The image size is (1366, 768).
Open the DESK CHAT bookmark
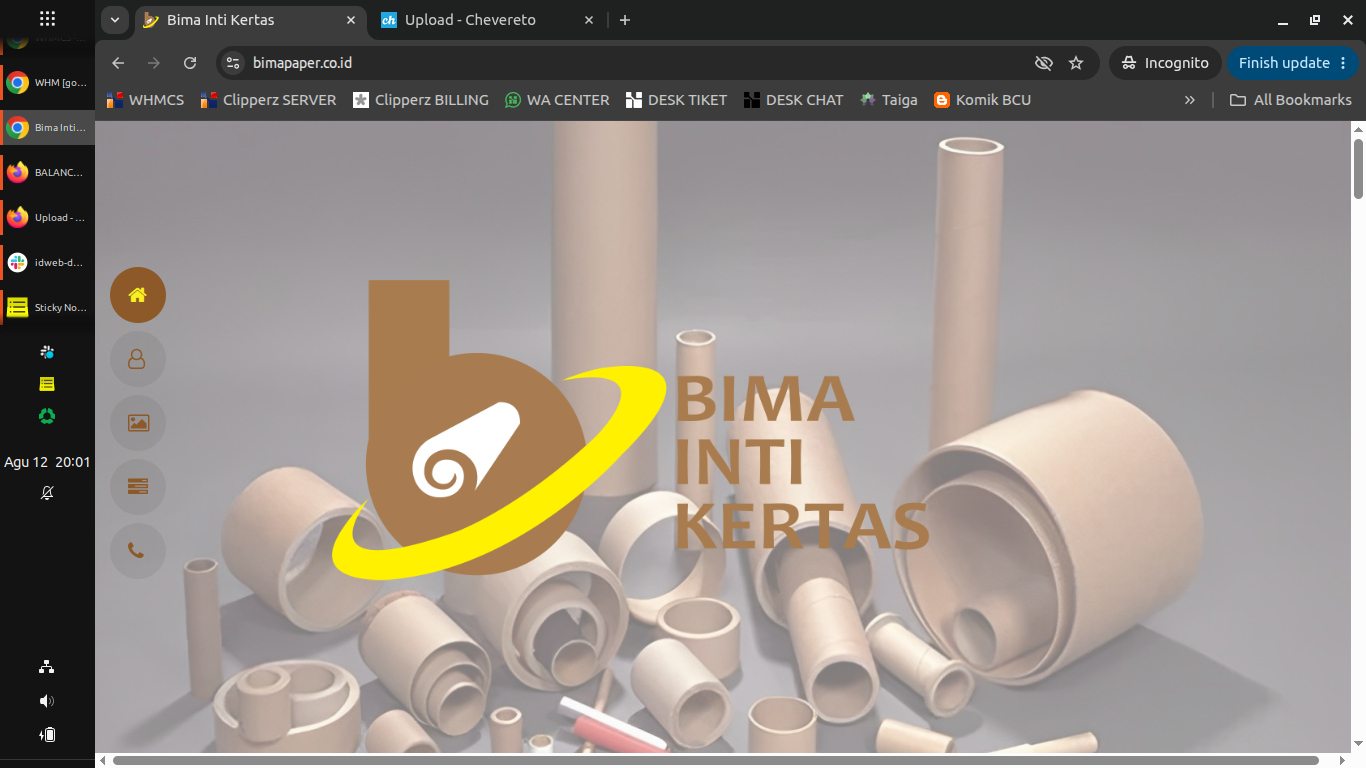pos(794,100)
